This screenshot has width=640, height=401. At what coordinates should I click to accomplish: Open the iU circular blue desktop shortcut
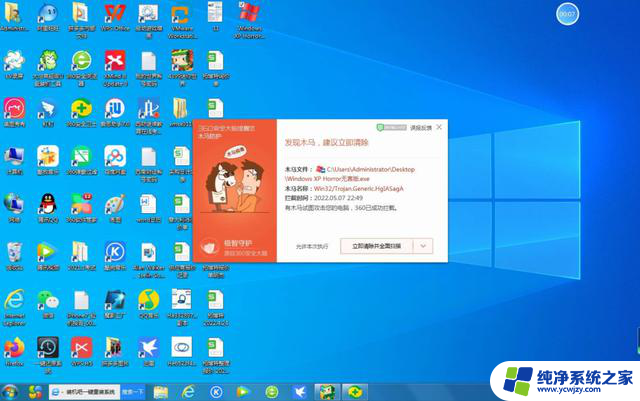pos(115,112)
